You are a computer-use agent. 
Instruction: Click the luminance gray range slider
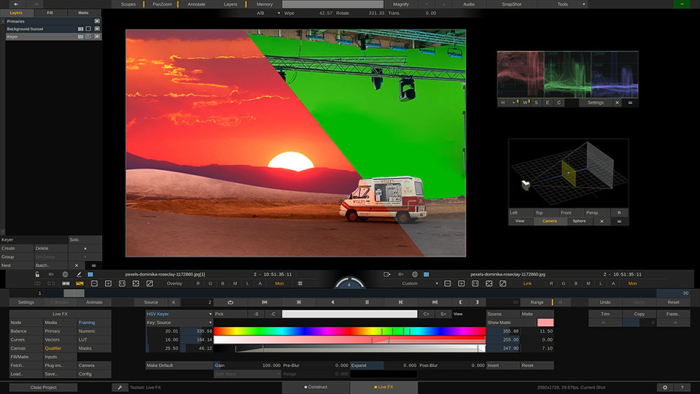point(350,348)
